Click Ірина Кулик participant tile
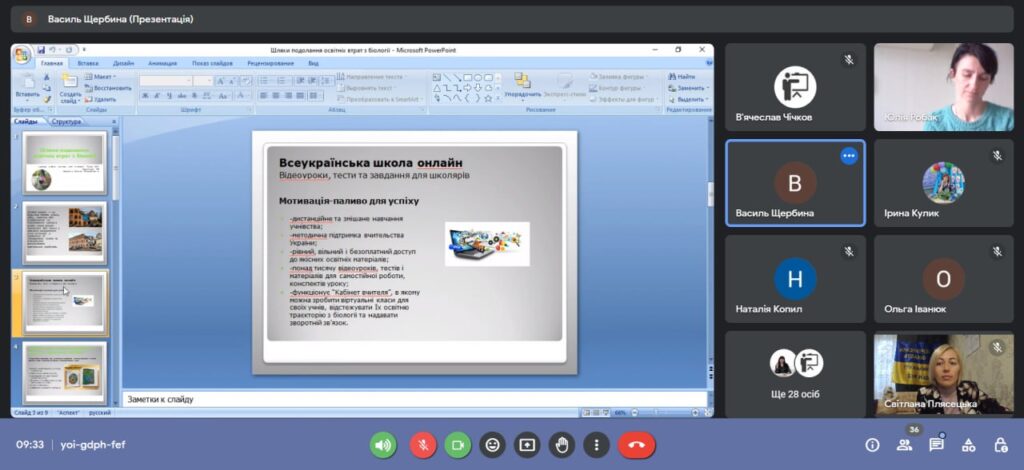This screenshot has width=1024, height=470. [x=944, y=183]
